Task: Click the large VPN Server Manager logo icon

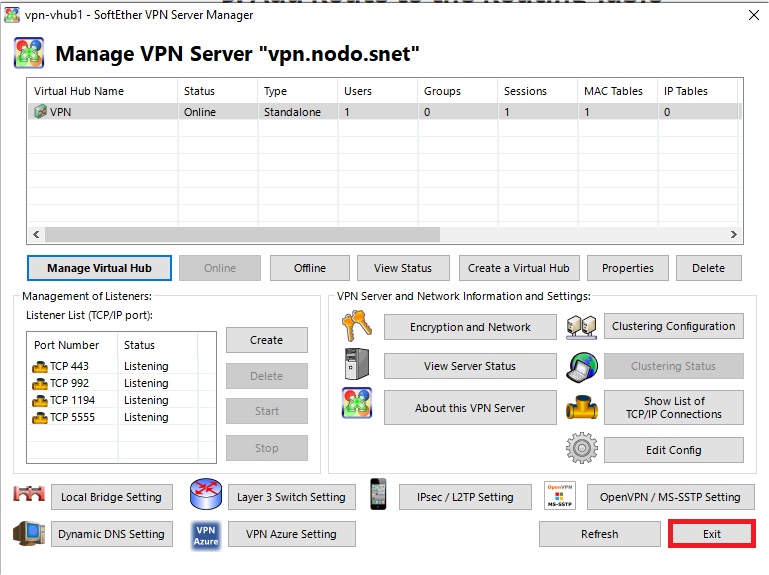Action: coord(29,52)
